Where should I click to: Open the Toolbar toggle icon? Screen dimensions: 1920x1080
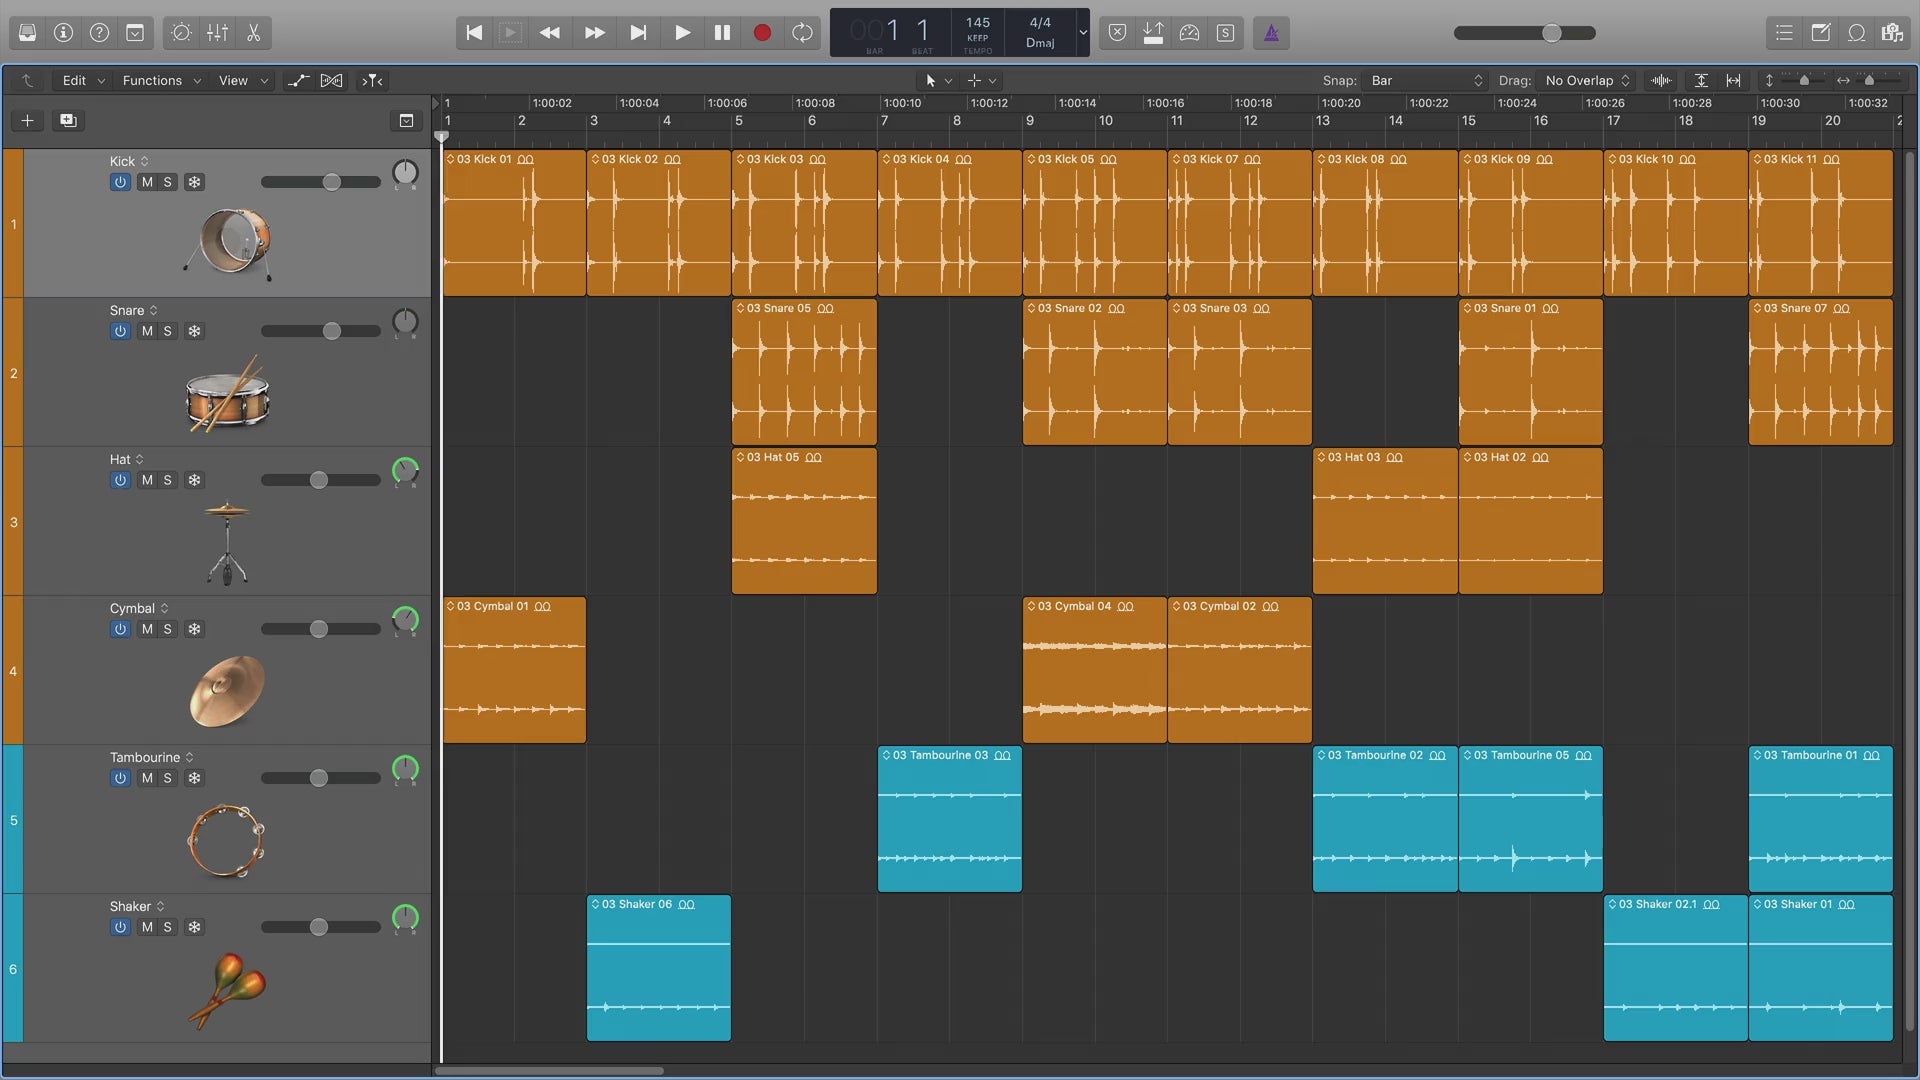135,33
